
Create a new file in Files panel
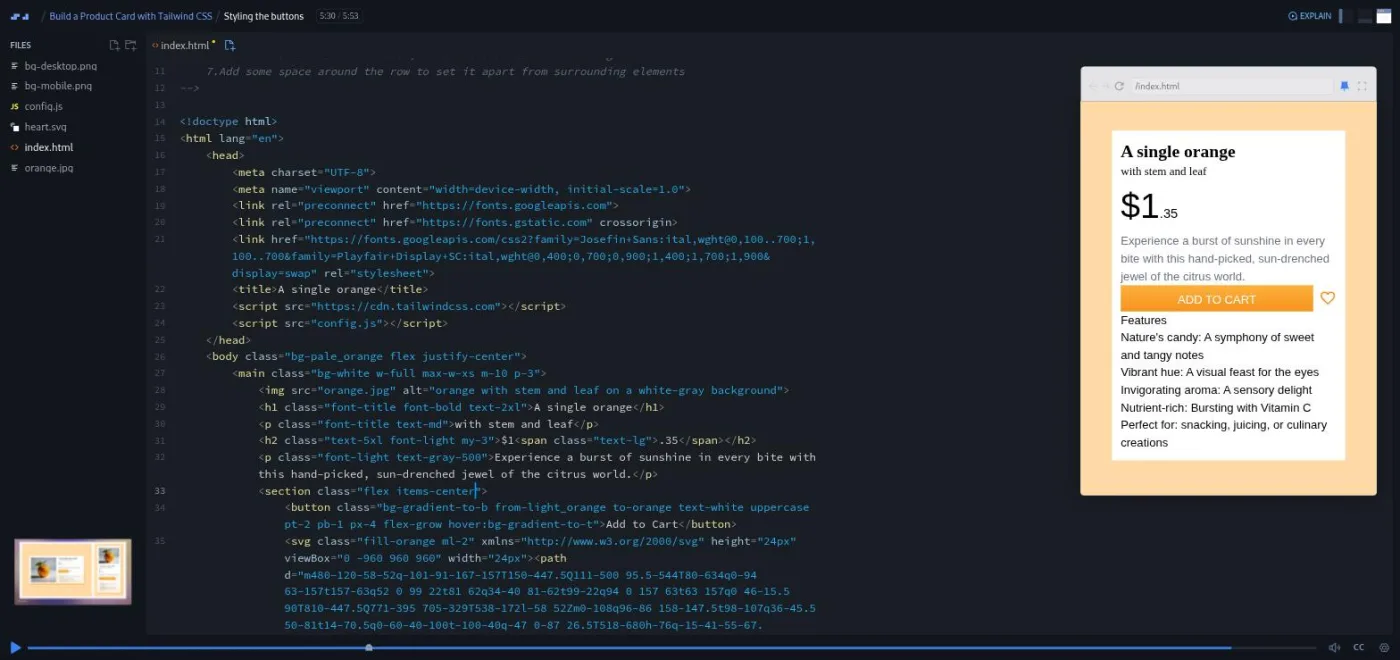[114, 45]
